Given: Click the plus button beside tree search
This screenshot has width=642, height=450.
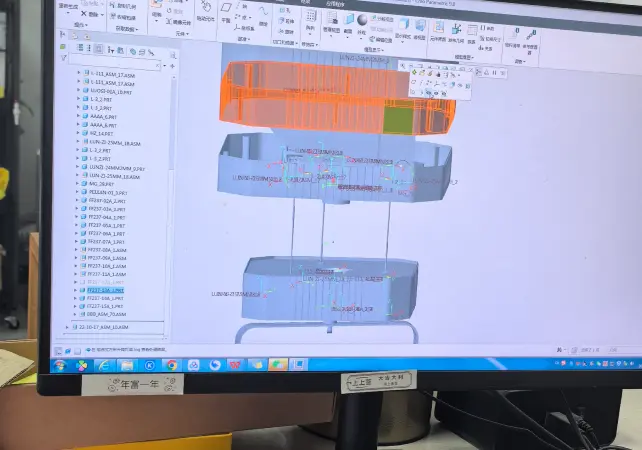Looking at the screenshot, I should (x=172, y=66).
